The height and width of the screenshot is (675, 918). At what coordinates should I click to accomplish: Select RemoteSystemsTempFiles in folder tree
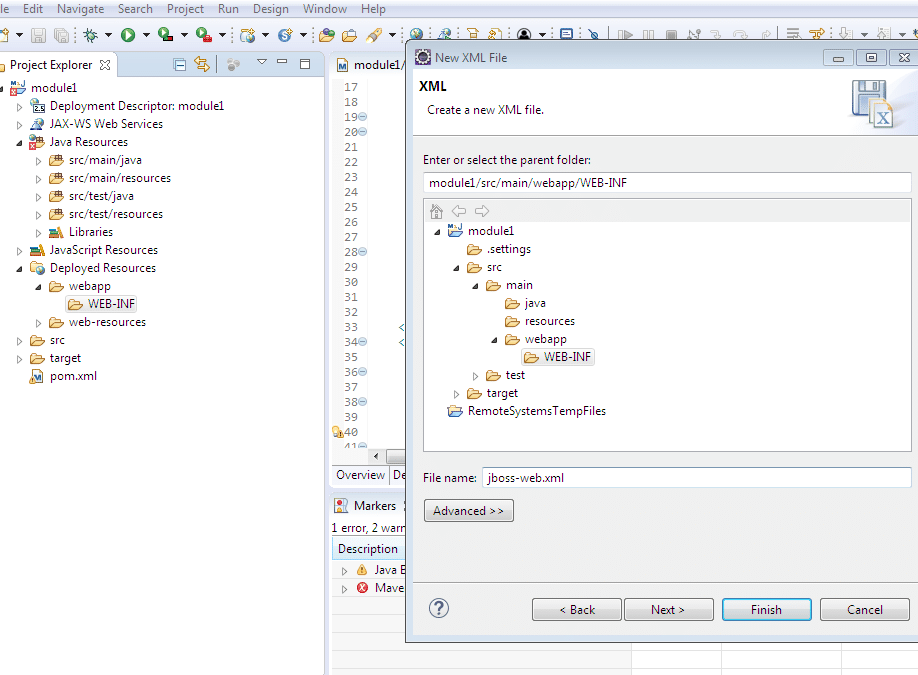[x=536, y=411]
